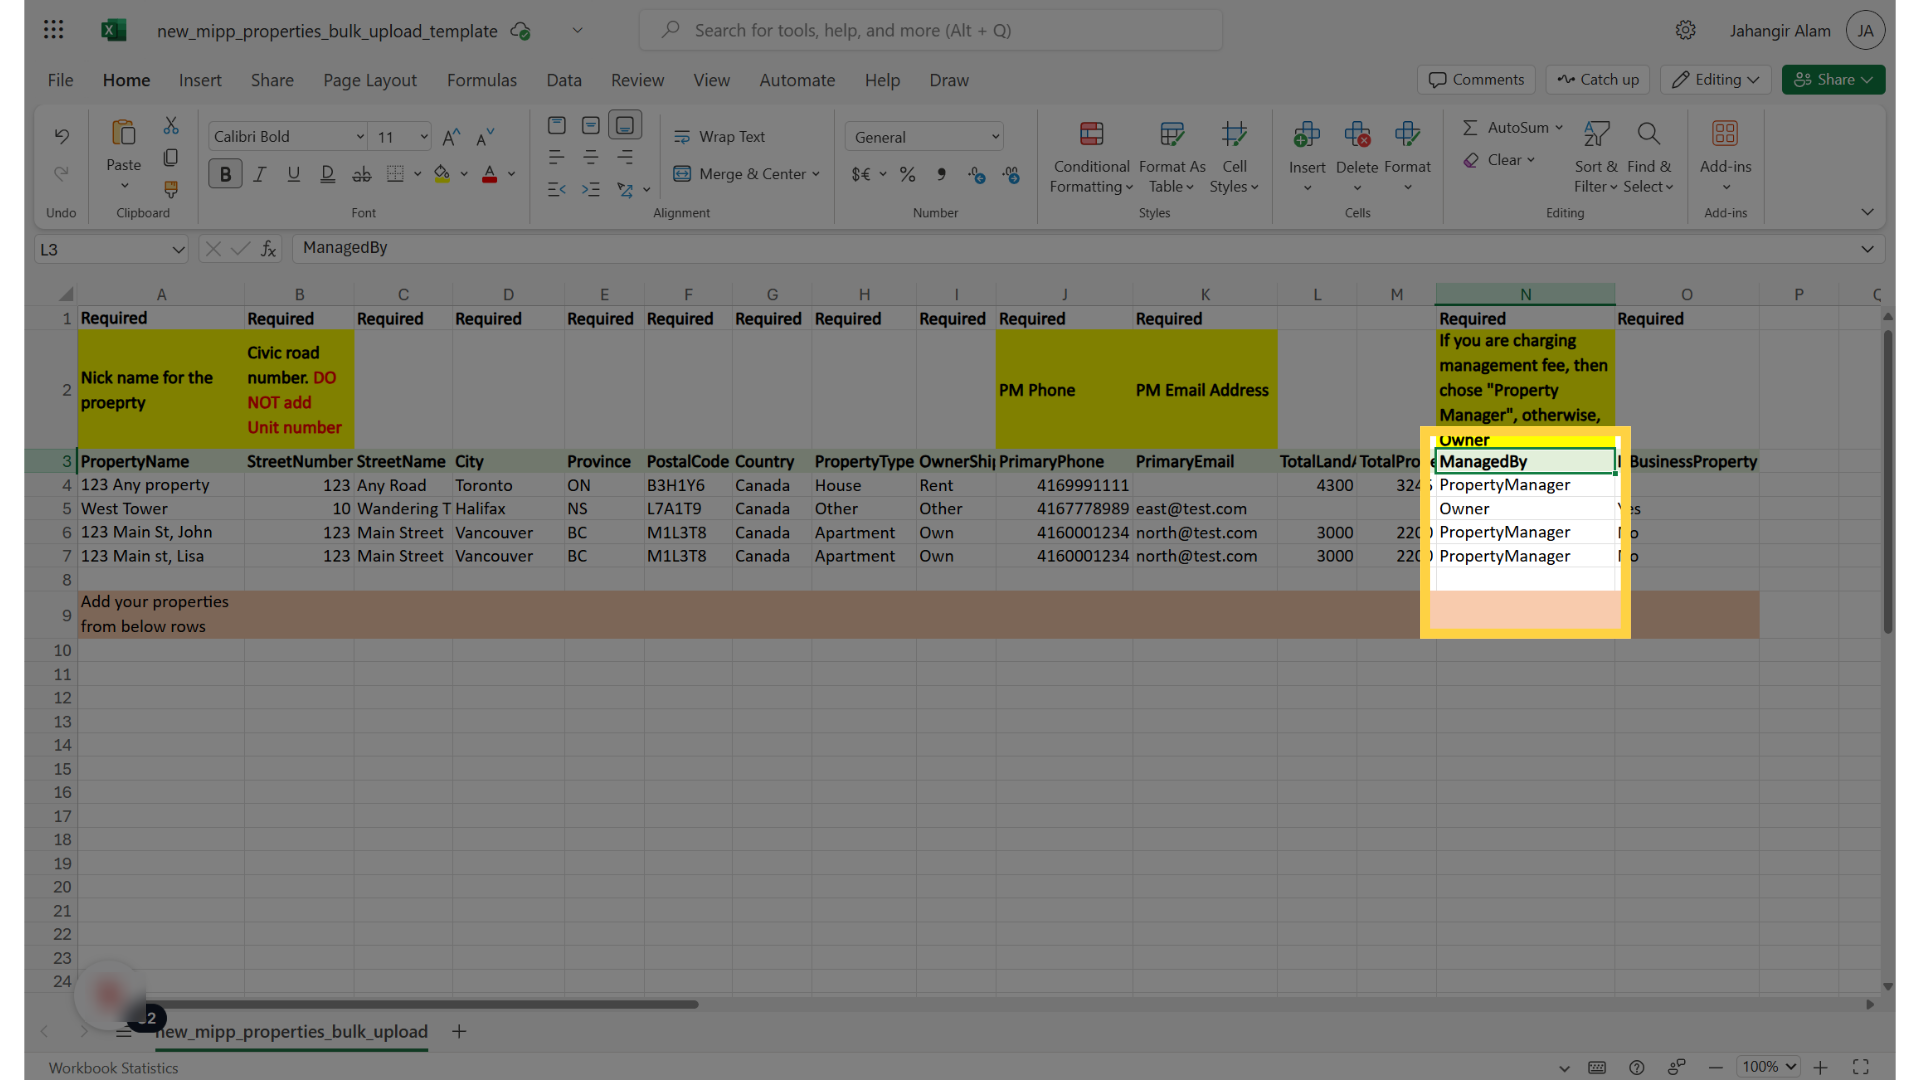Open the File menu
The image size is (1920, 1080).
pos(60,80)
